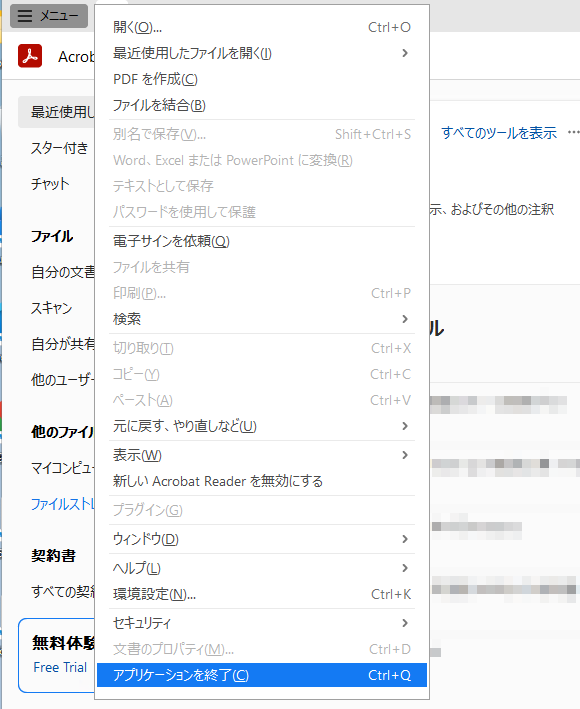Viewport: 580px width, 709px height.
Task: Open スター付き in the sidebar
Action: [59, 148]
